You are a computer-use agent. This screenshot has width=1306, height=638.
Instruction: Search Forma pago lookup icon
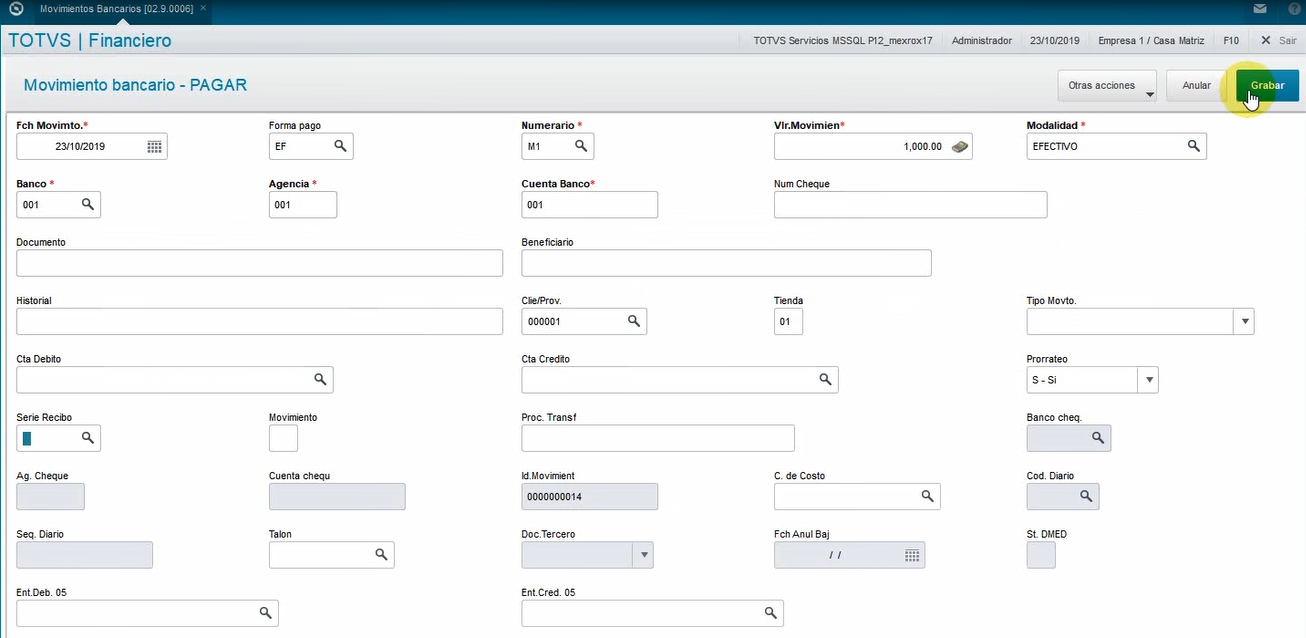pos(340,146)
